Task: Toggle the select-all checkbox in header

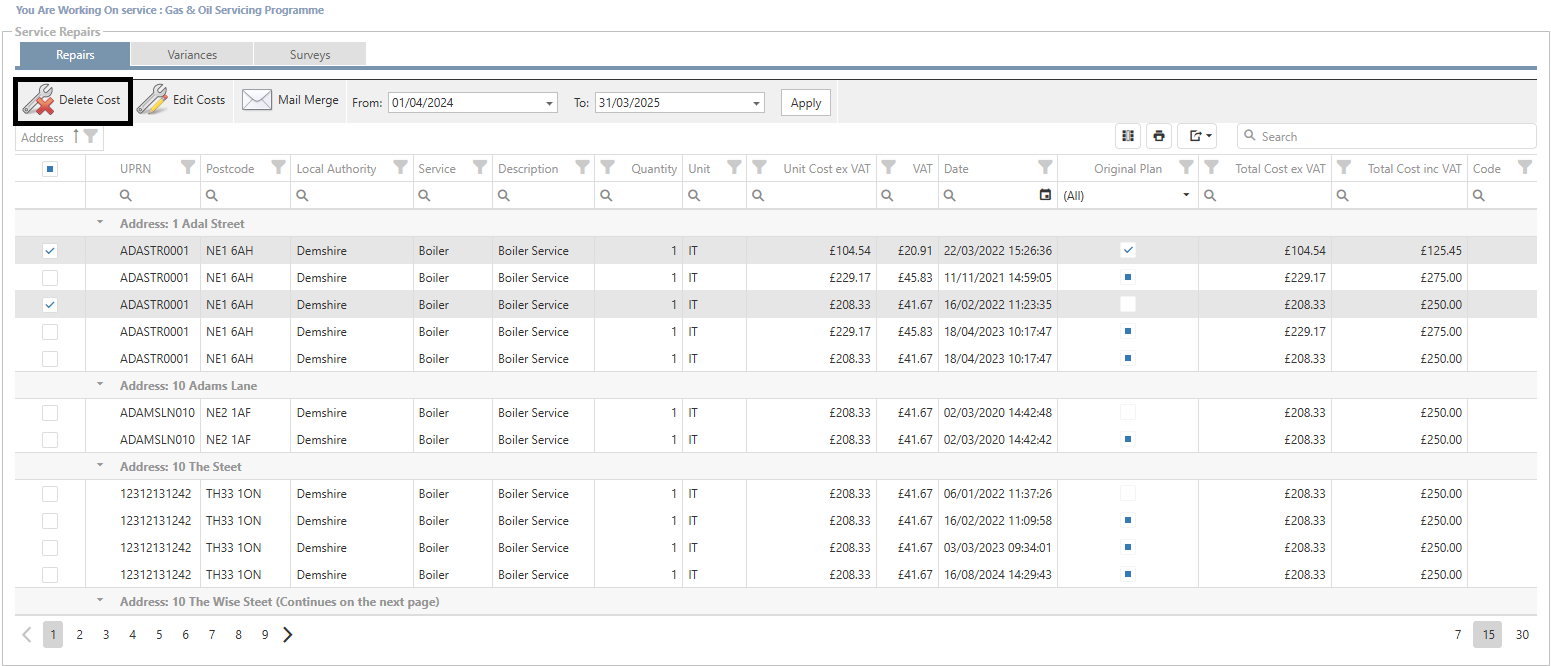Action: click(x=50, y=169)
